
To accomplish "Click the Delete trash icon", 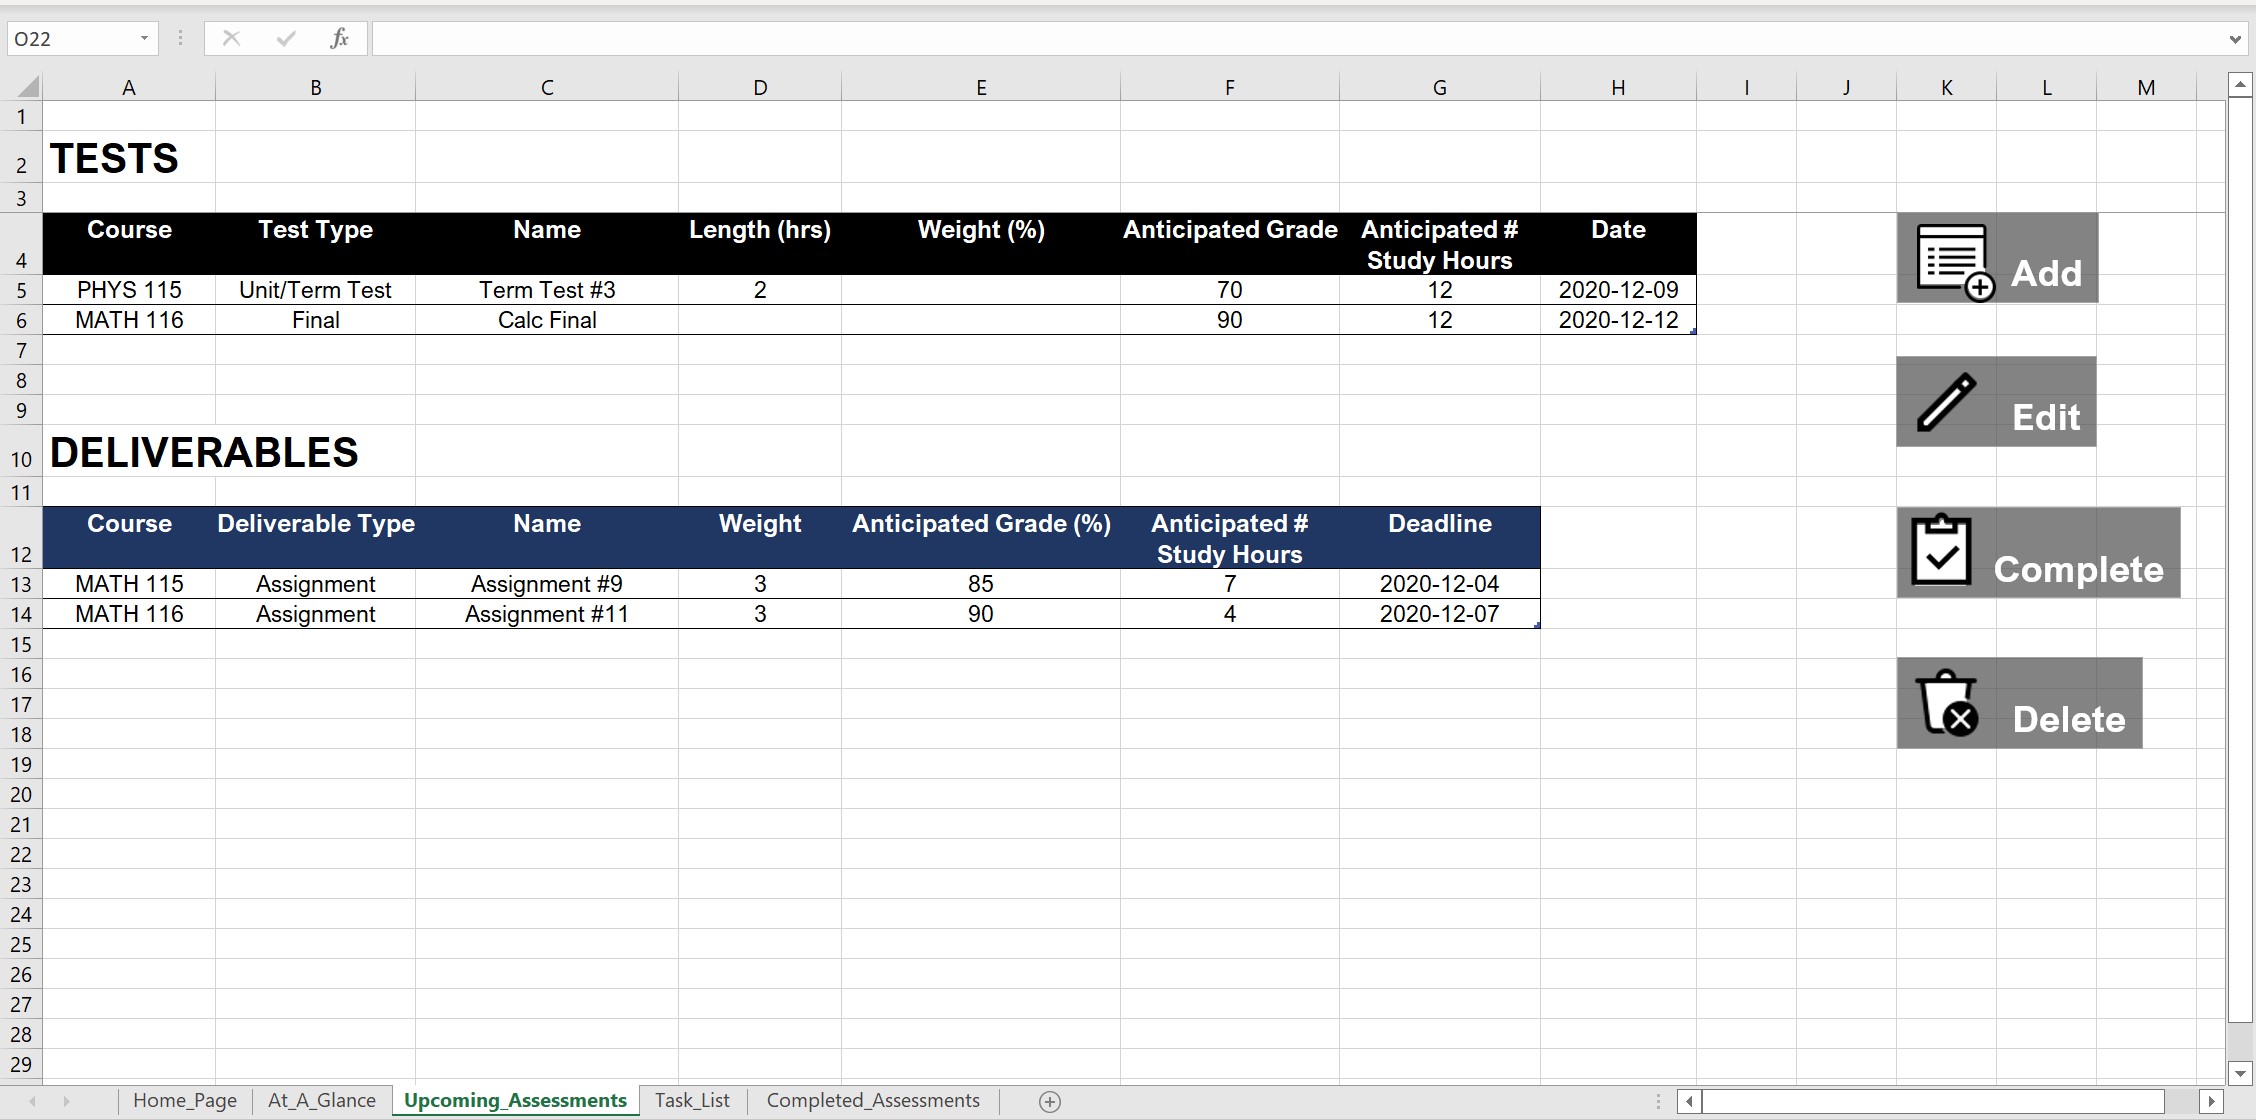I will tap(1947, 701).
